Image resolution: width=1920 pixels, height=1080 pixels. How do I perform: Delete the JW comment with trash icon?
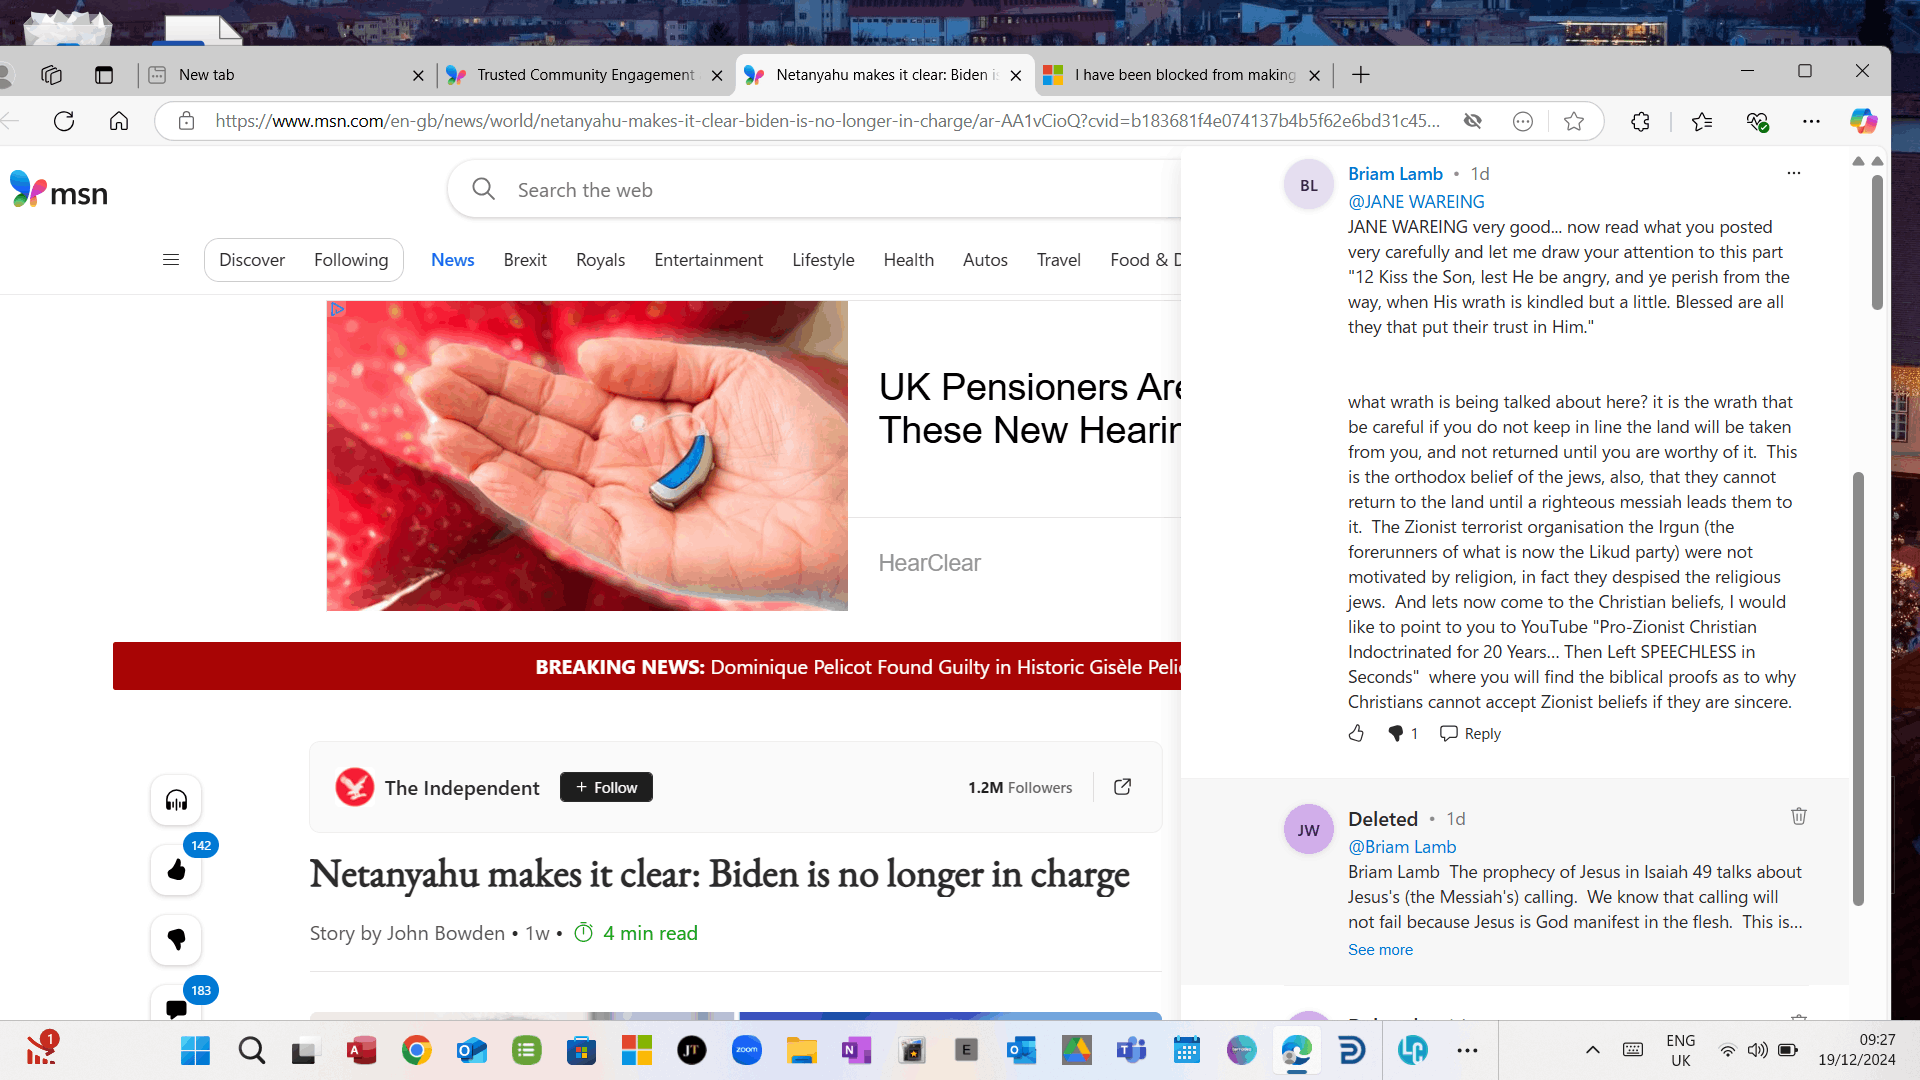pos(1798,816)
